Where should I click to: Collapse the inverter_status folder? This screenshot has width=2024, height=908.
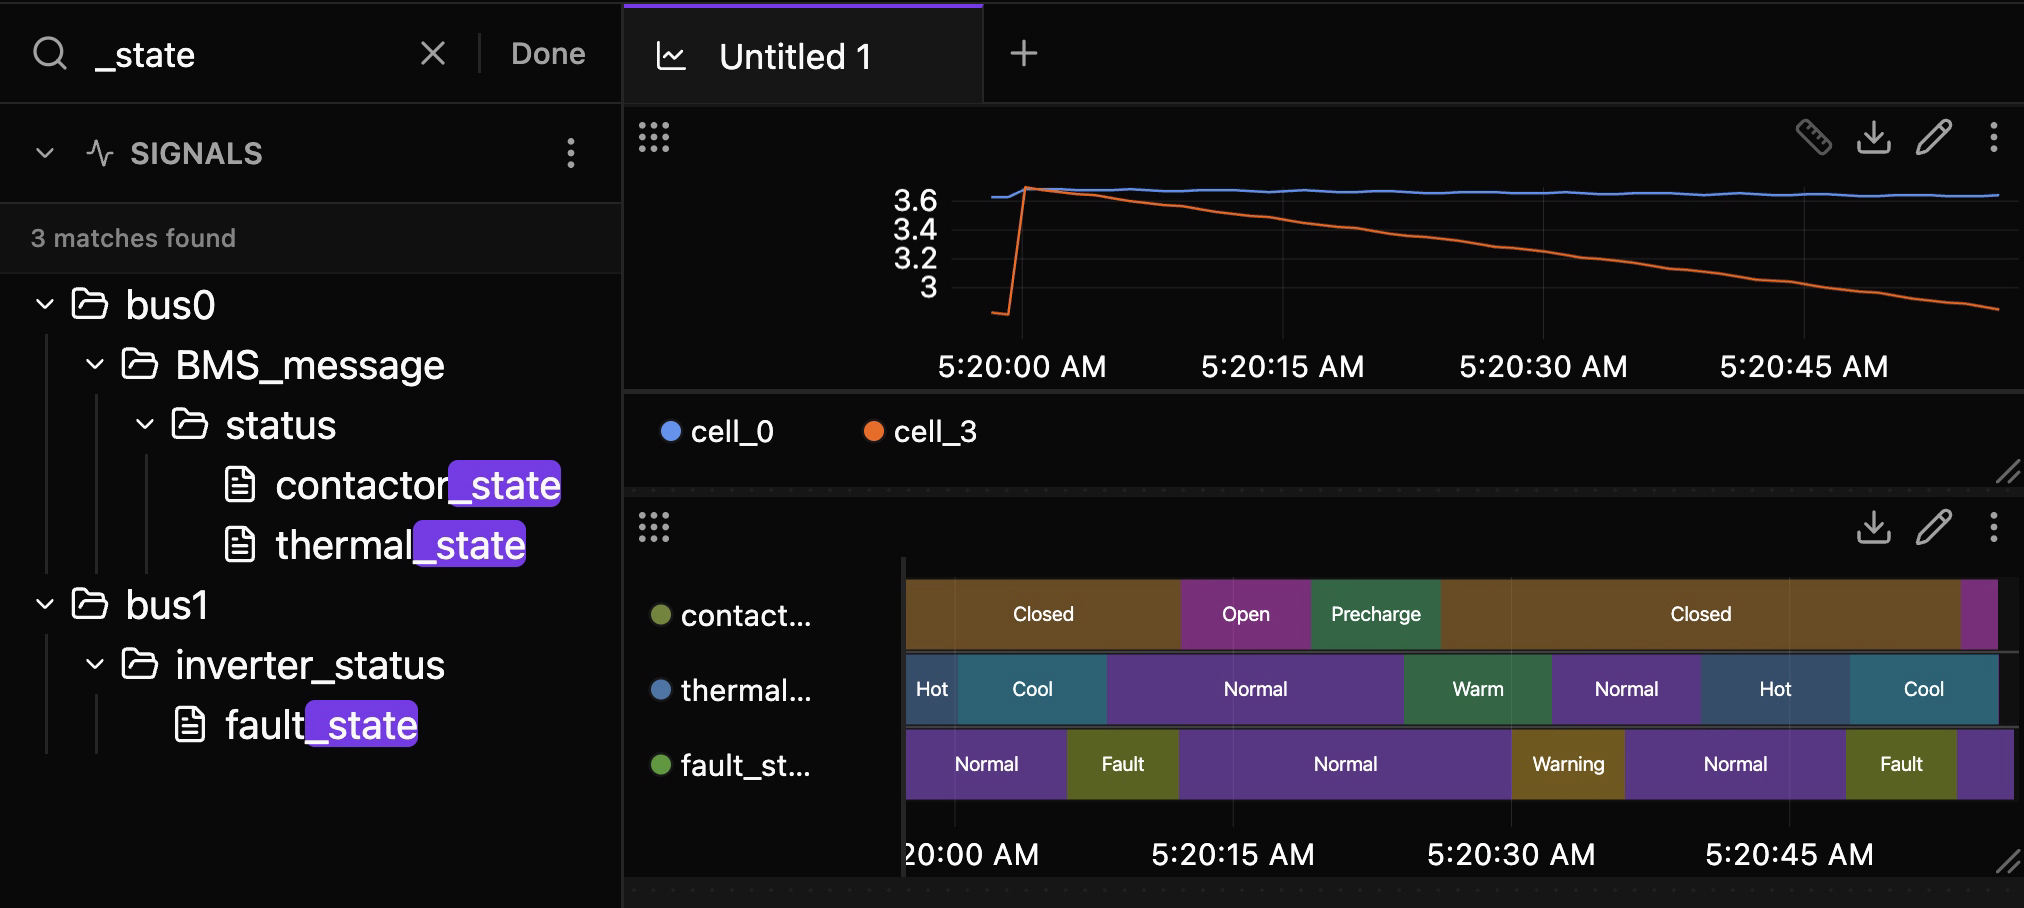[x=95, y=664]
